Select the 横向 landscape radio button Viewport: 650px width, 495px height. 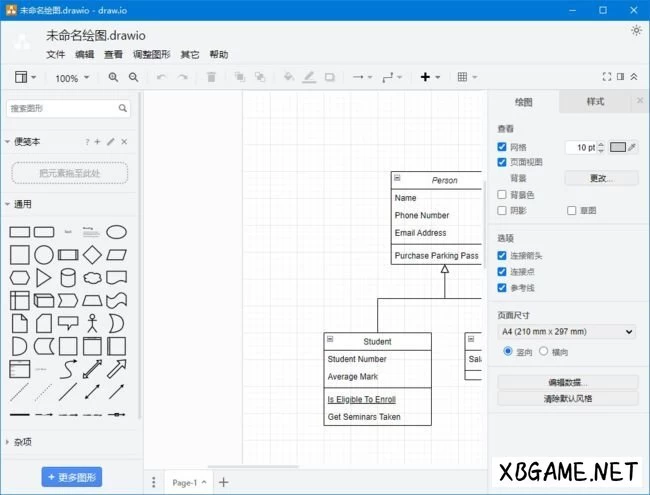pos(544,351)
